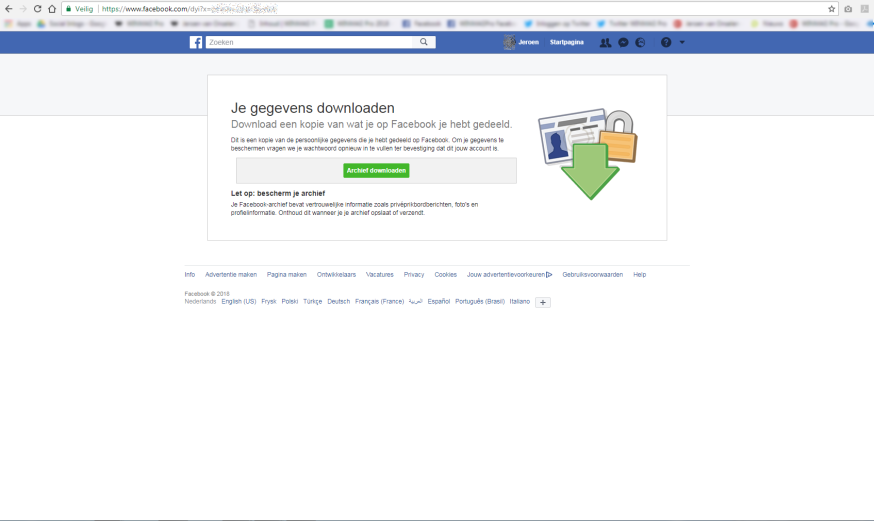Expand the account menu arrow
This screenshot has width=874, height=521.
(682, 42)
